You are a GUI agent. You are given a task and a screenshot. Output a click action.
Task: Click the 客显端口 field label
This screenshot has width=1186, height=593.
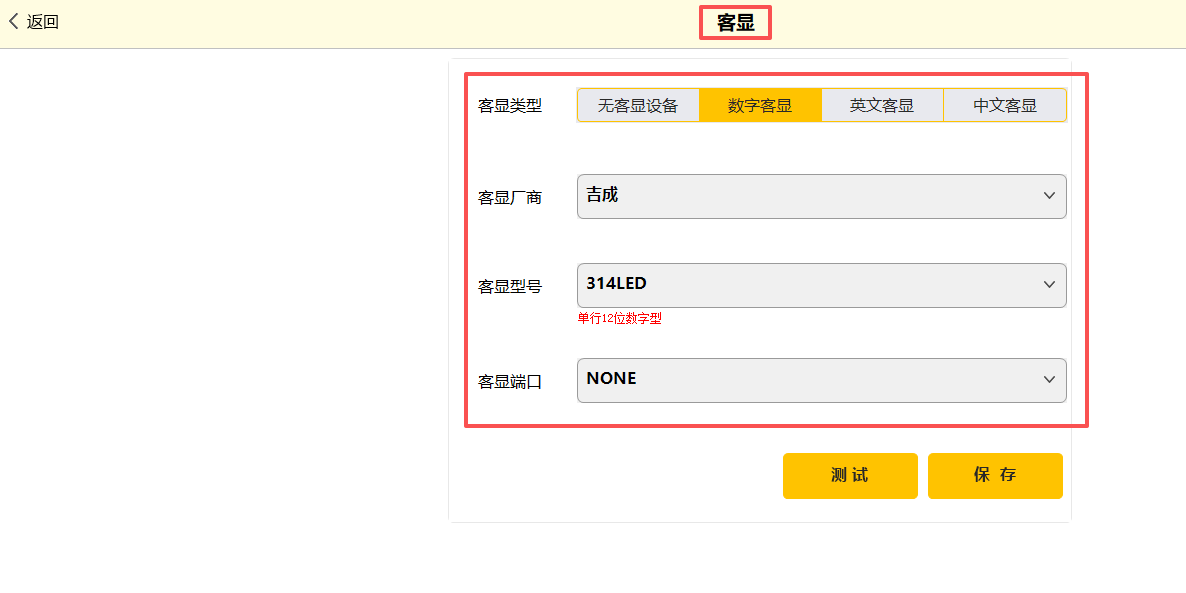coord(510,382)
